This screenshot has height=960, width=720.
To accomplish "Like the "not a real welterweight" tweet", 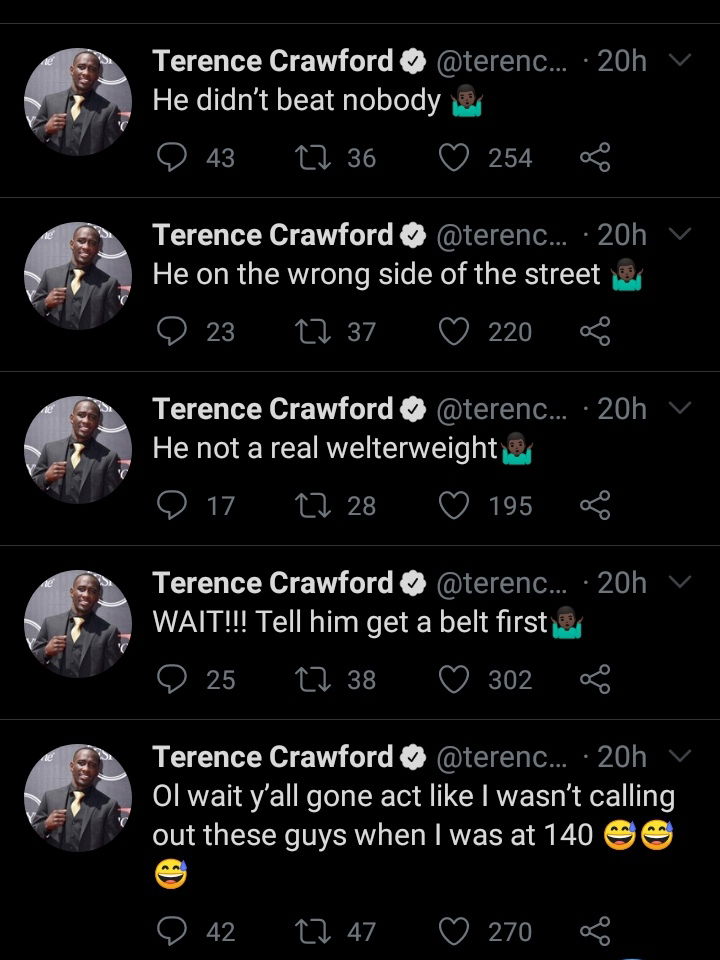I will [455, 505].
